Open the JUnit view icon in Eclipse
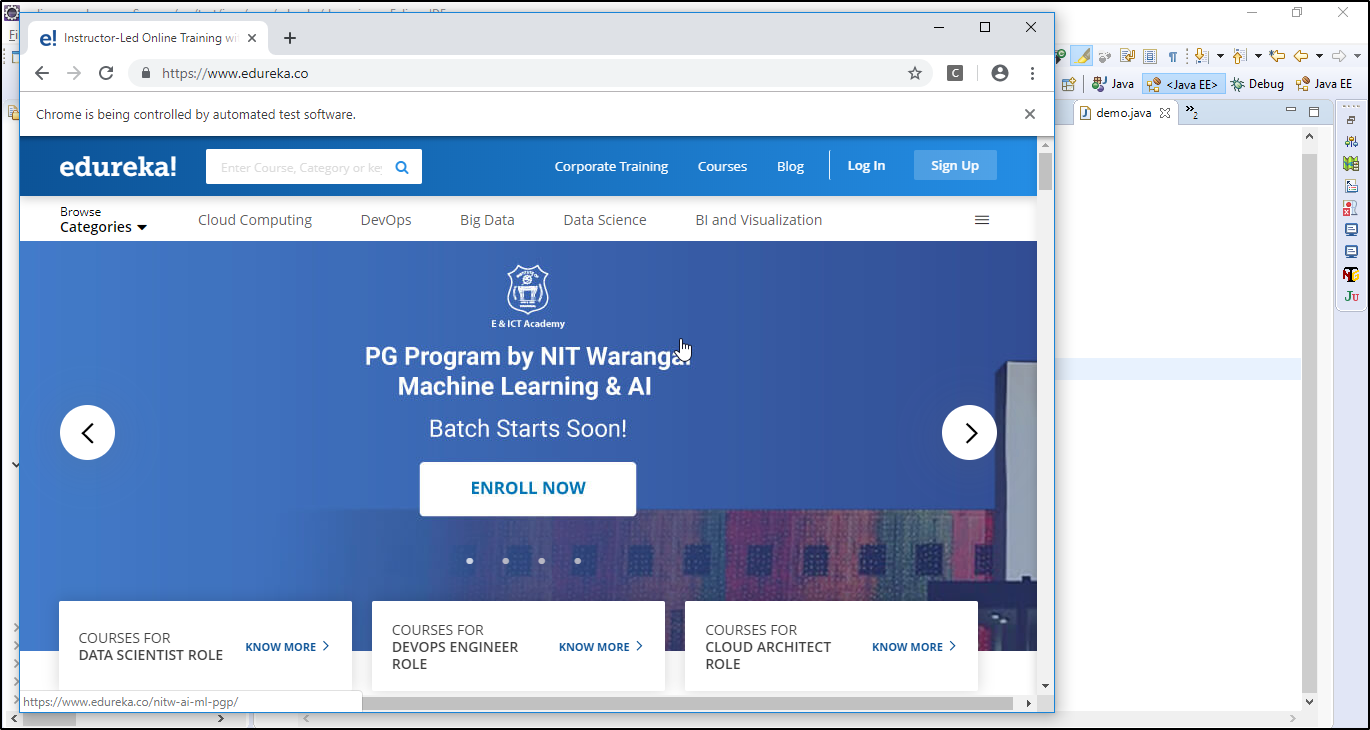The image size is (1370, 730). pos(1351,296)
